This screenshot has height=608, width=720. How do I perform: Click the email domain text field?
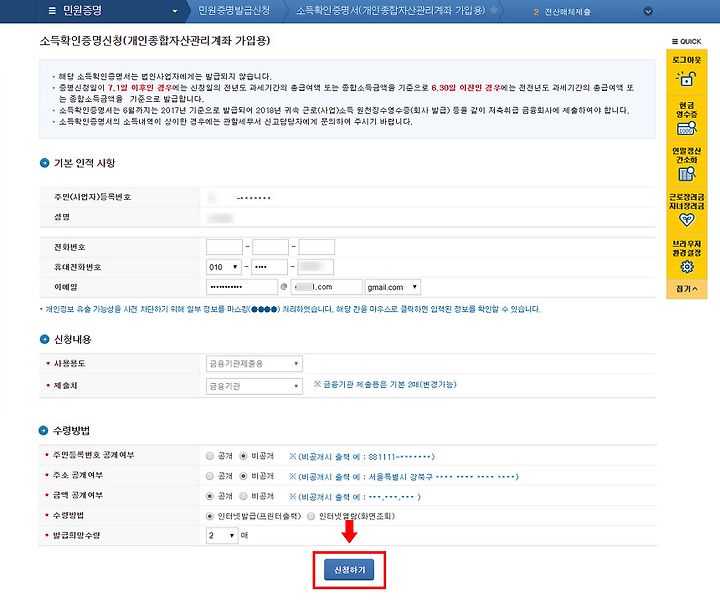click(x=326, y=287)
